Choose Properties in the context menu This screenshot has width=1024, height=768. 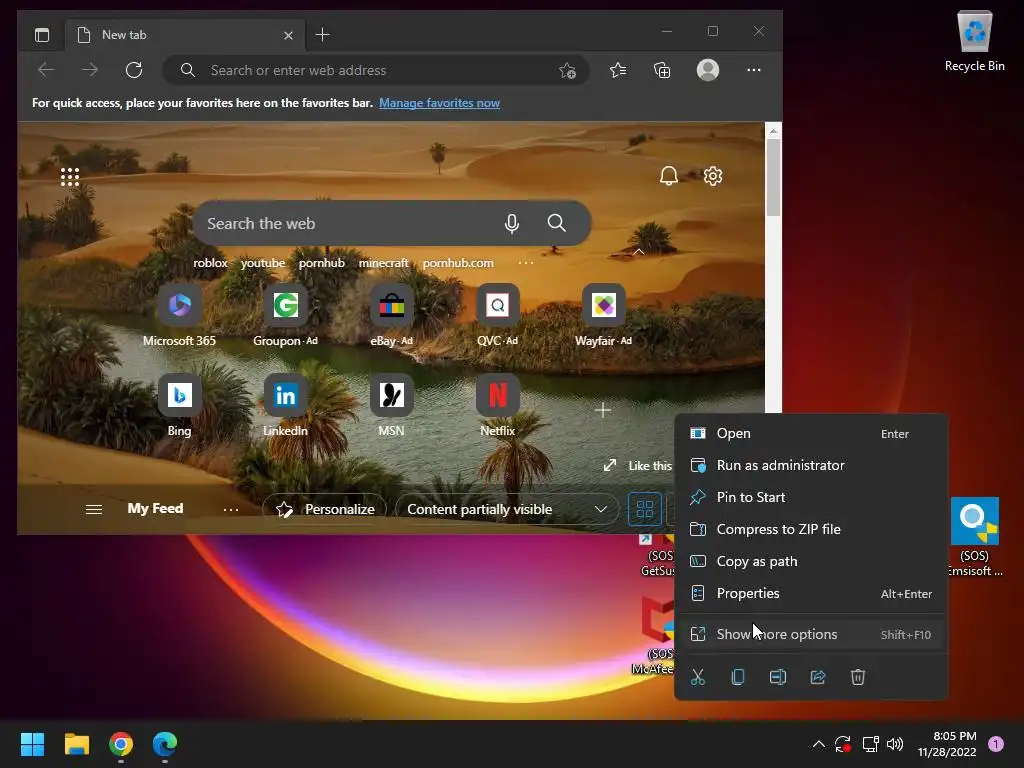[x=811, y=593]
